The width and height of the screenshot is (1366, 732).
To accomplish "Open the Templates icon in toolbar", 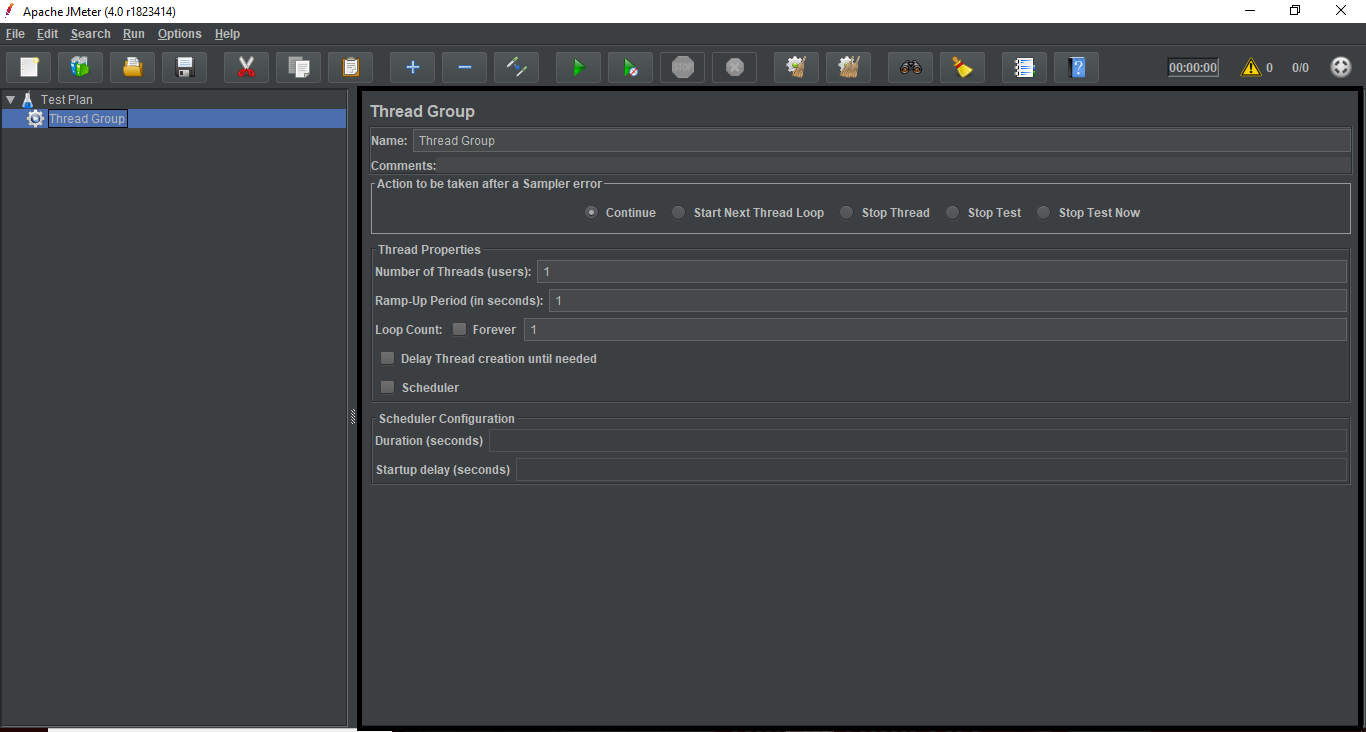I will click(80, 68).
